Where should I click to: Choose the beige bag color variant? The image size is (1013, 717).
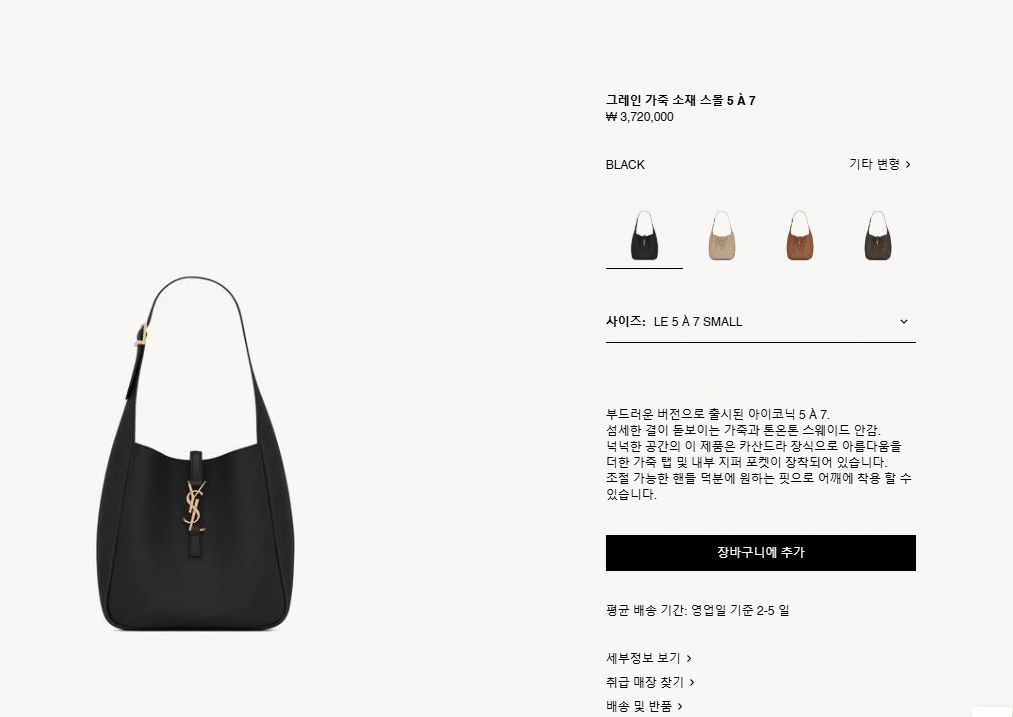[x=722, y=236]
